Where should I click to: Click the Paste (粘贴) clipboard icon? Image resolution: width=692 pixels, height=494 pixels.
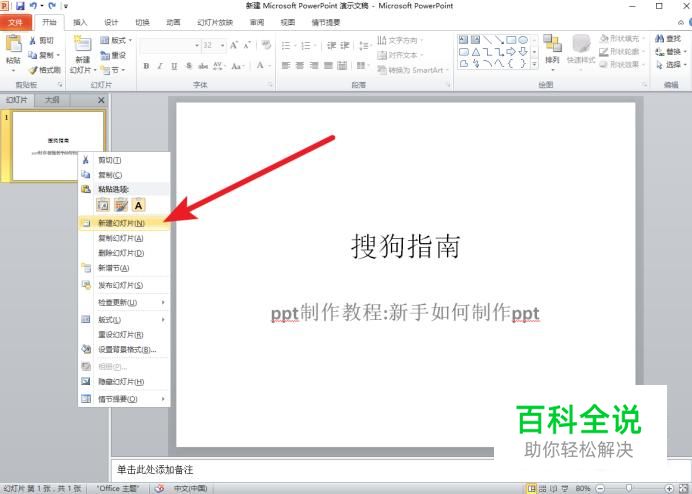[x=13, y=43]
